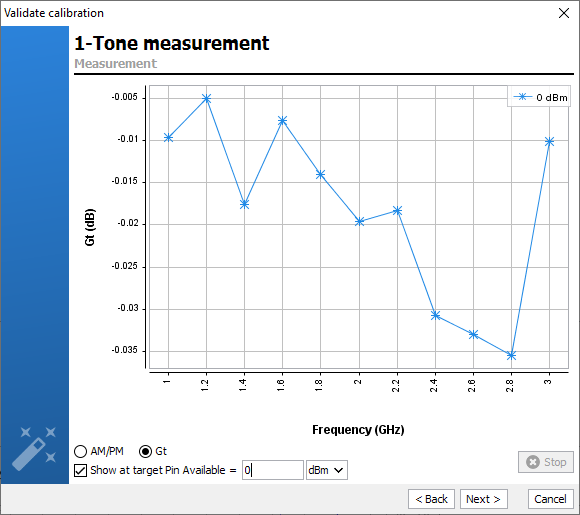Click the Stop button's cross icon
This screenshot has height=515, width=580.
tap(533, 462)
